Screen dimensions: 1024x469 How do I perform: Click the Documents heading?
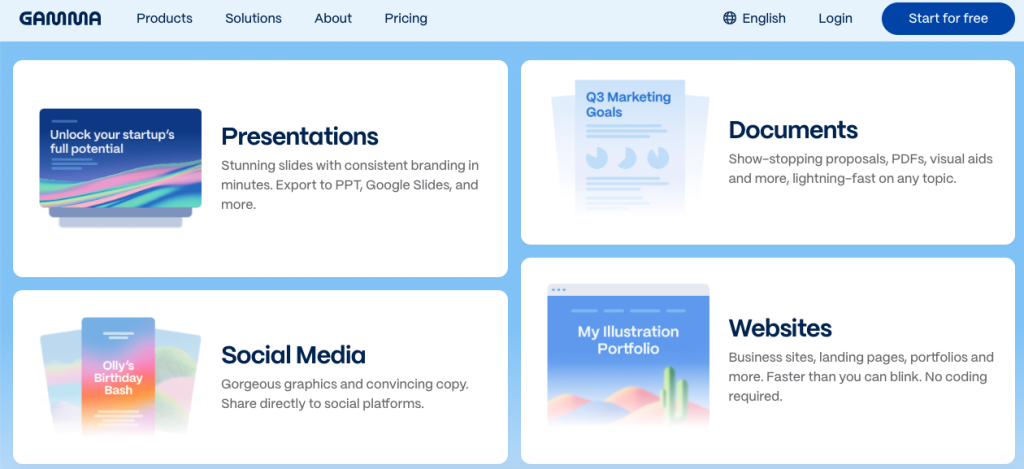tap(793, 130)
